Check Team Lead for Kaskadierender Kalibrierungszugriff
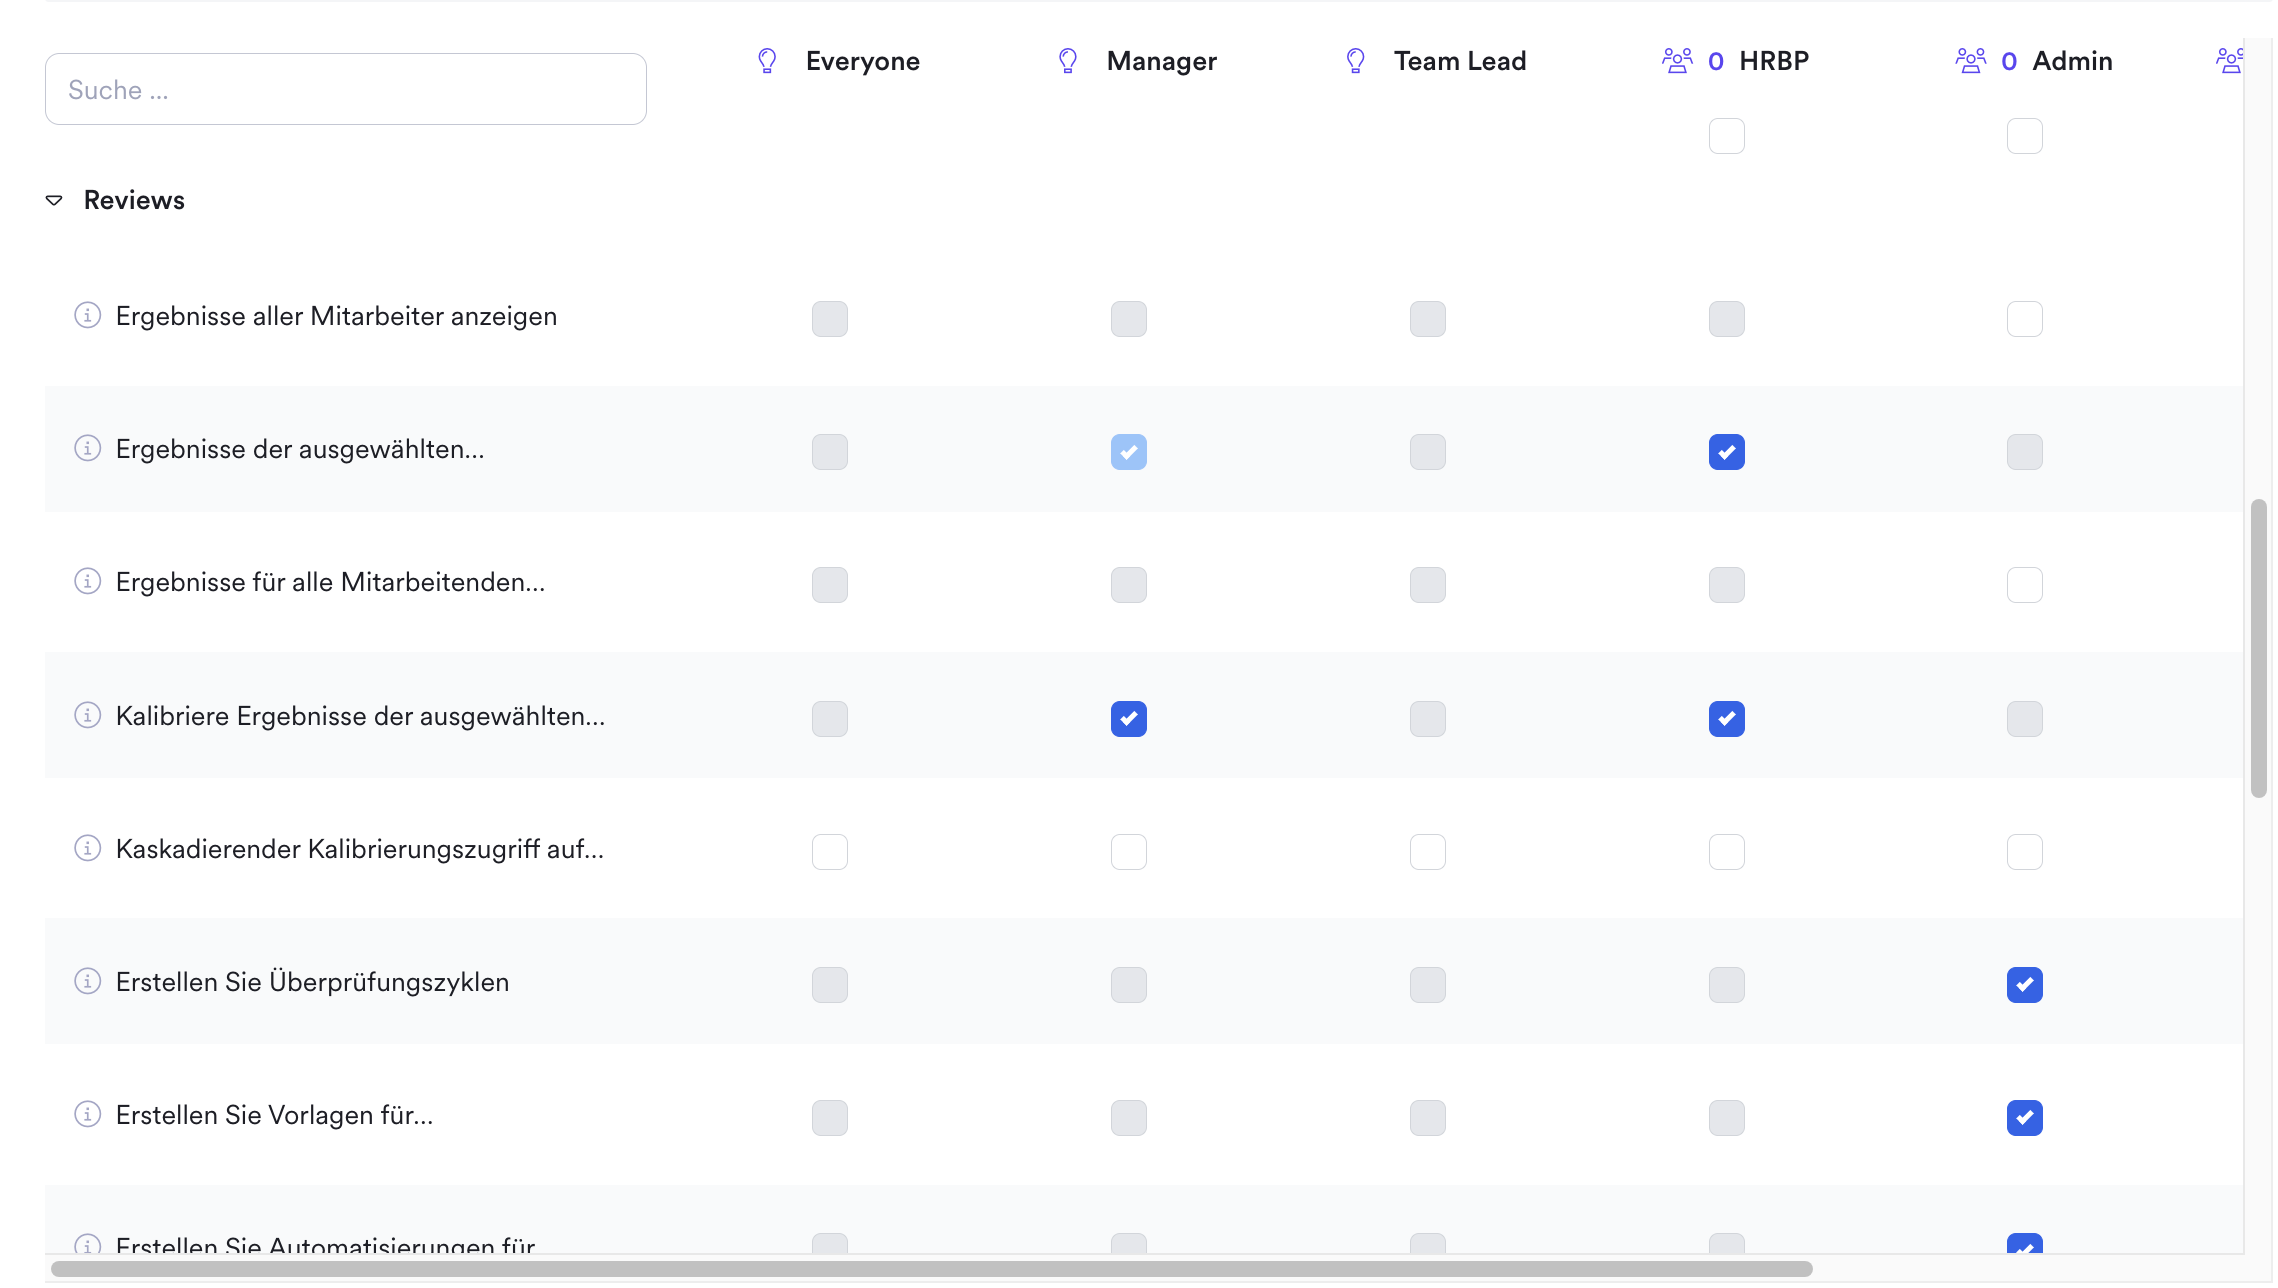This screenshot has width=2278, height=1288. pyautogui.click(x=1428, y=852)
